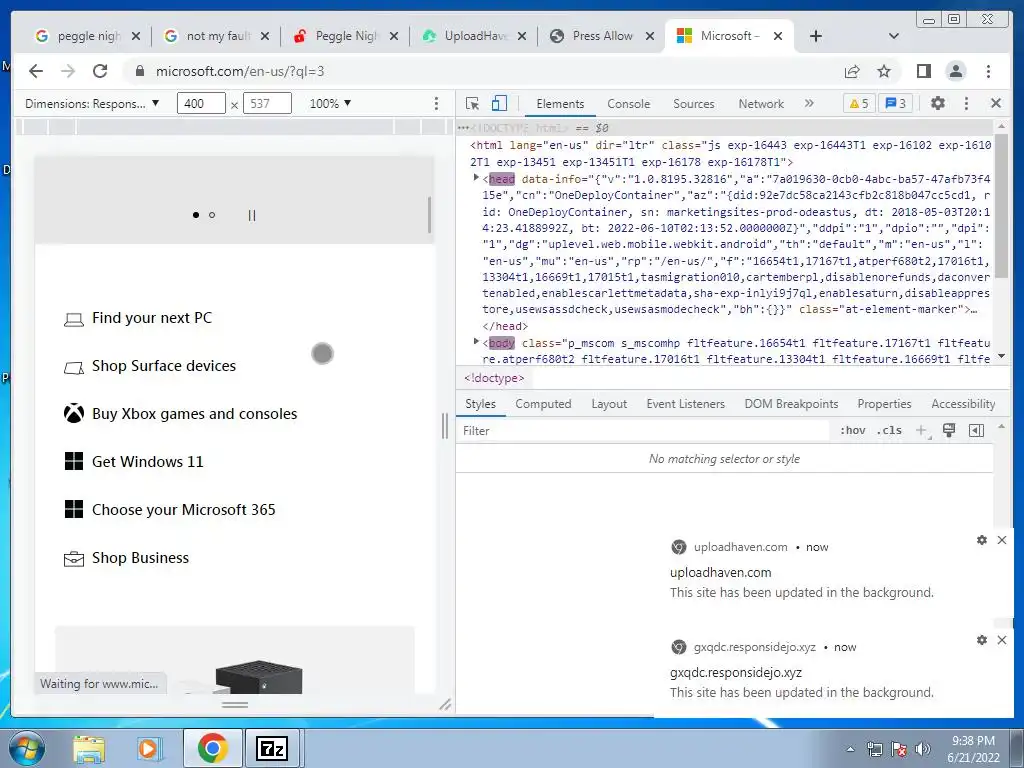Dismiss the uploadhaven.com notification

tap(1002, 540)
